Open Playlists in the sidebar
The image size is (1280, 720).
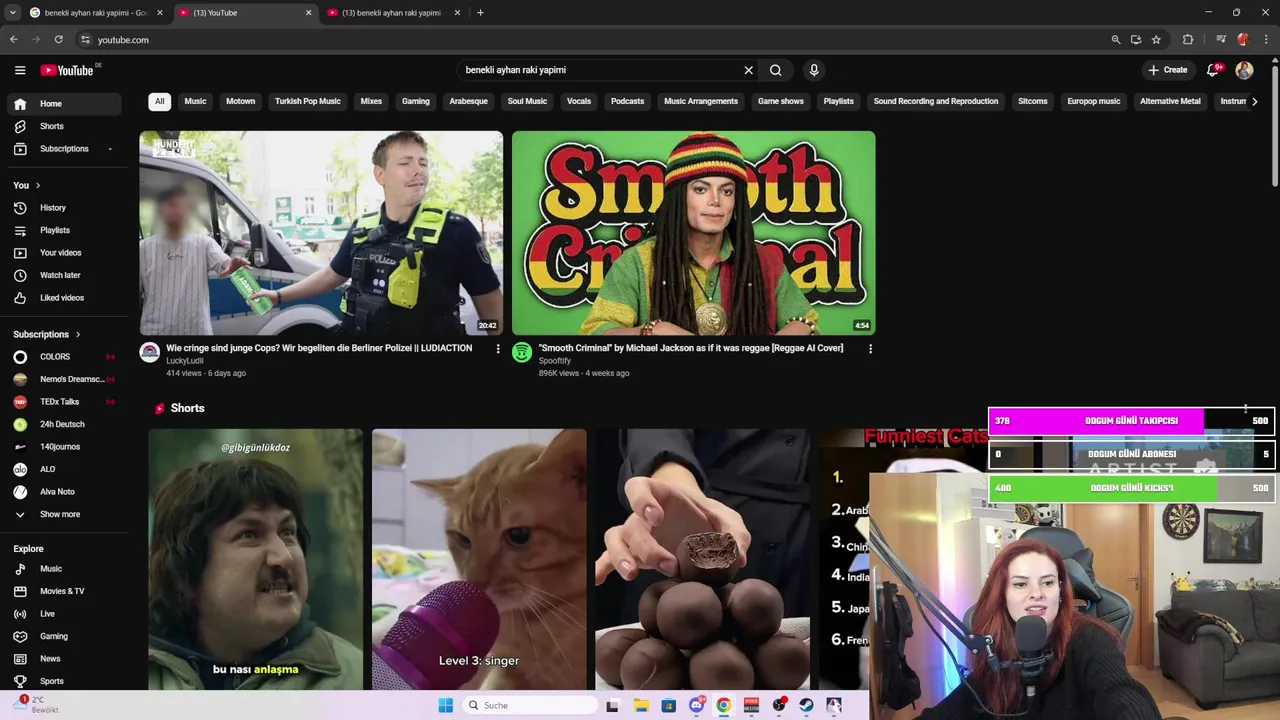65,230
